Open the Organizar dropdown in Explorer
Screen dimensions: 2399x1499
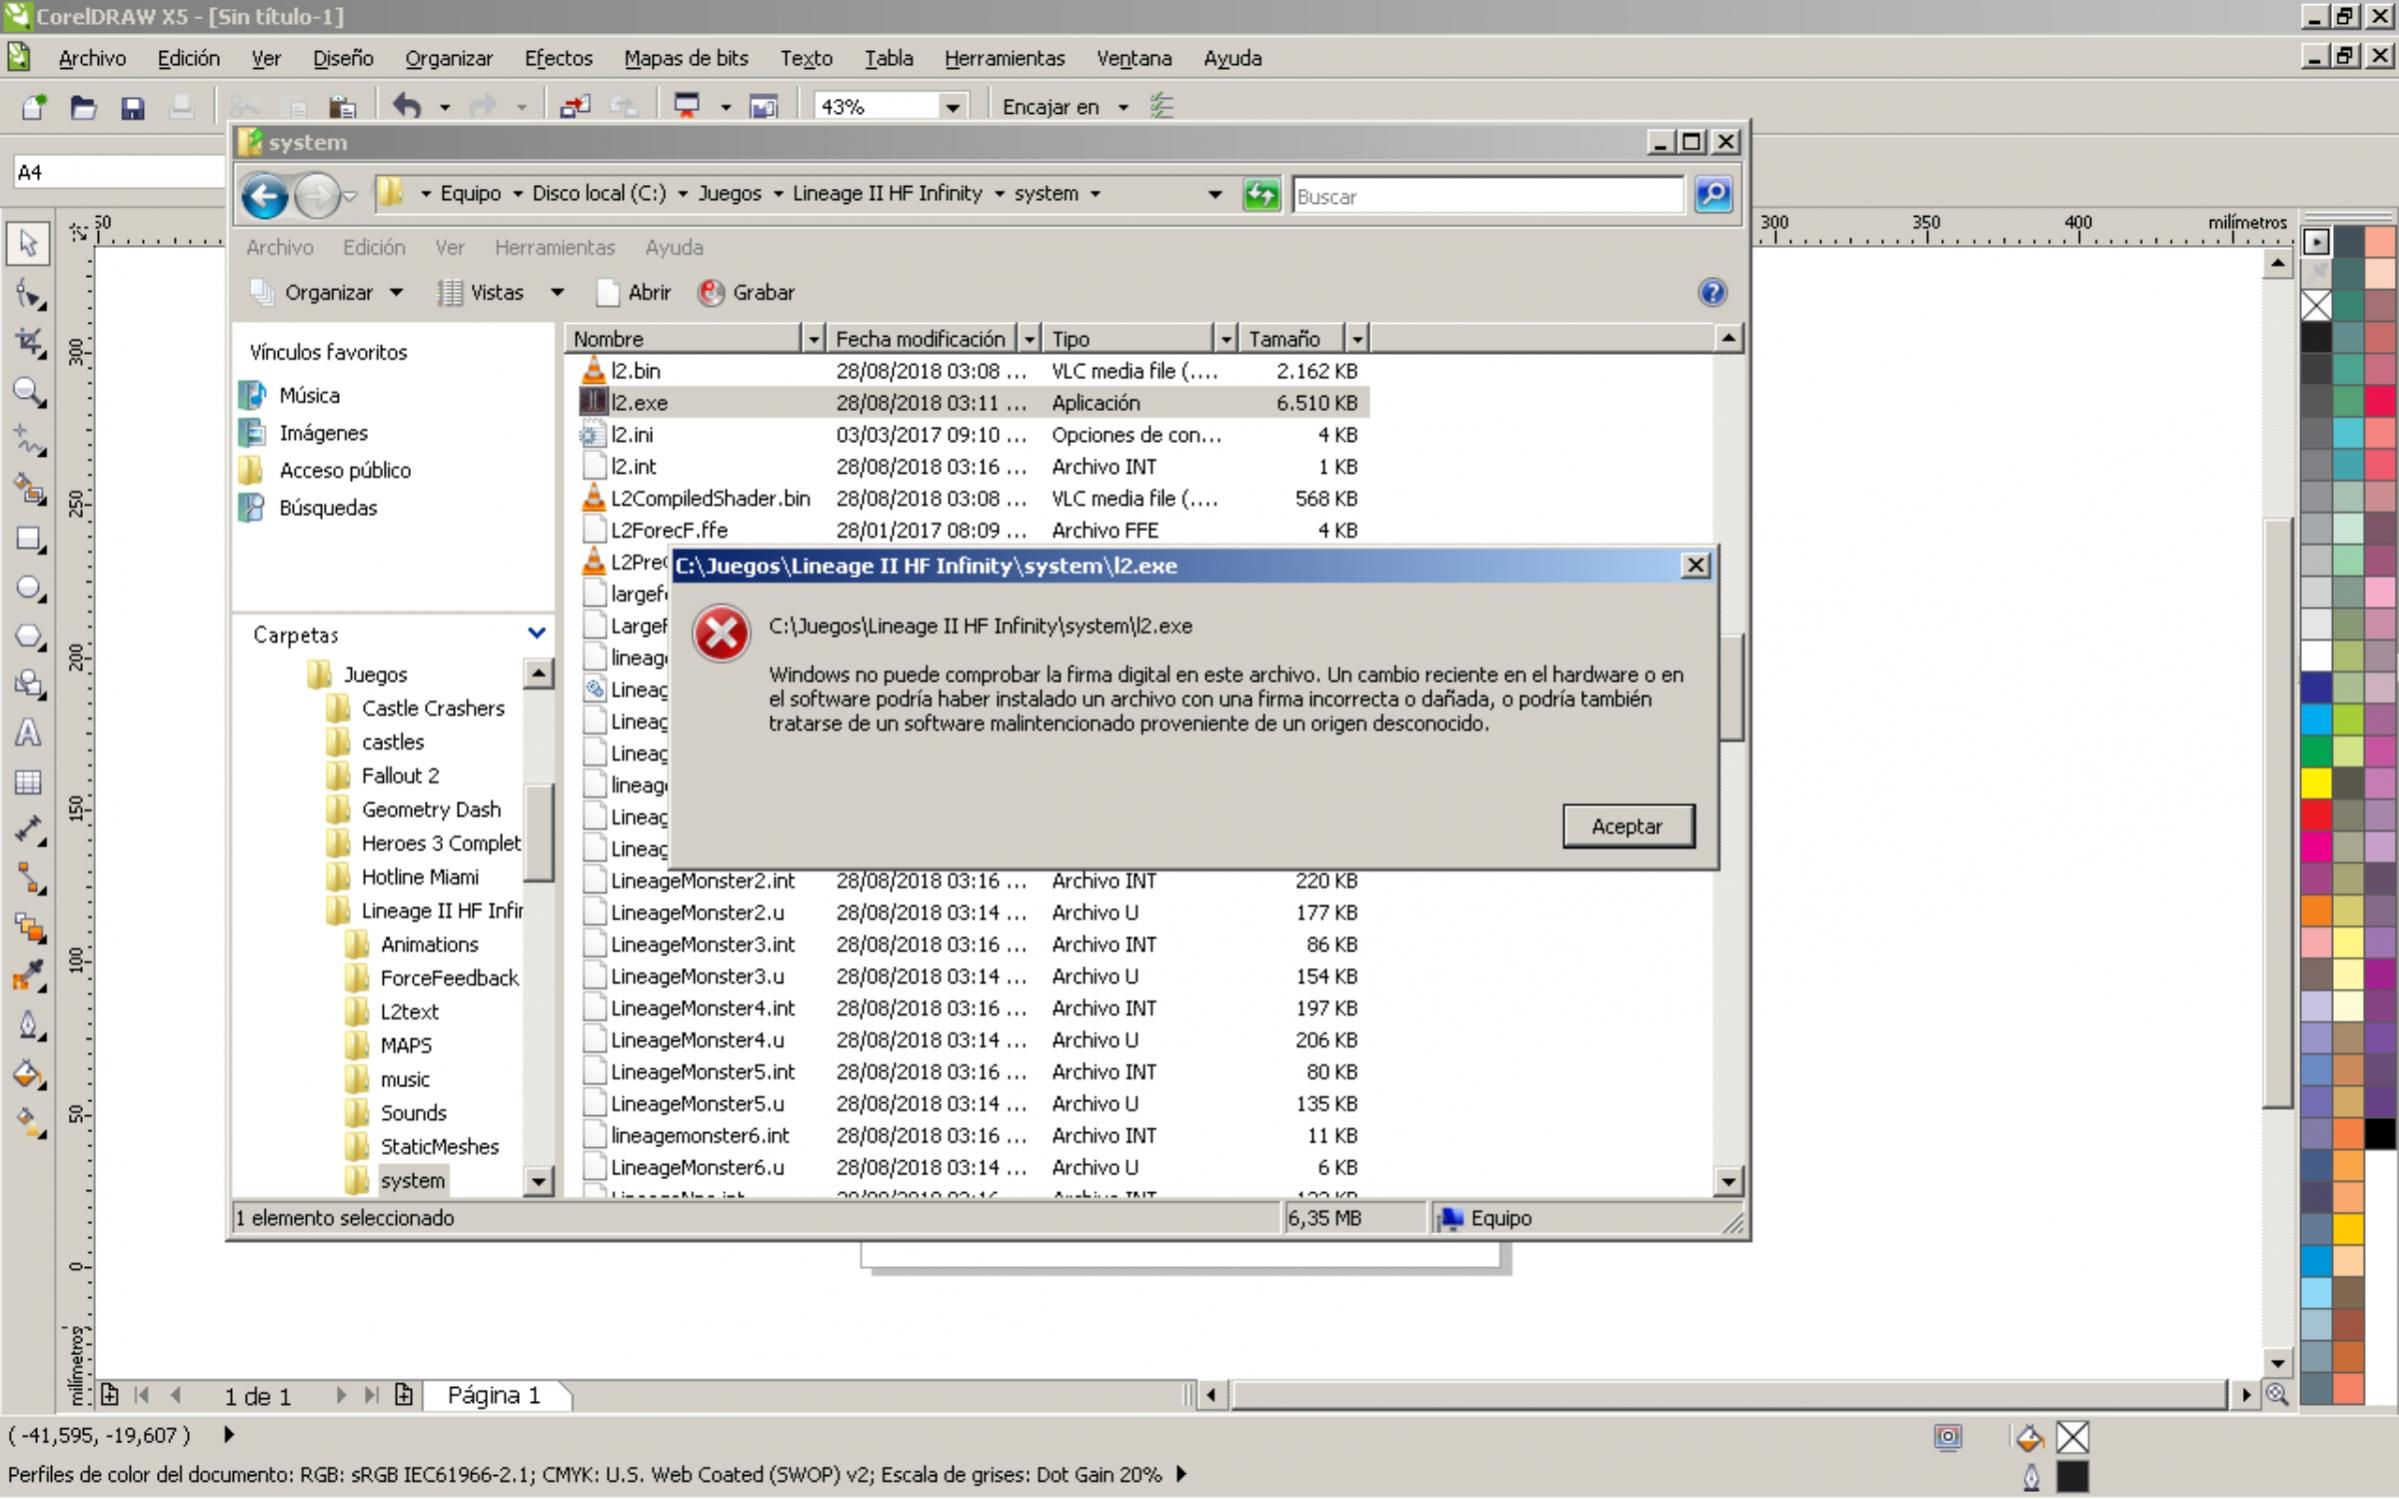(326, 292)
